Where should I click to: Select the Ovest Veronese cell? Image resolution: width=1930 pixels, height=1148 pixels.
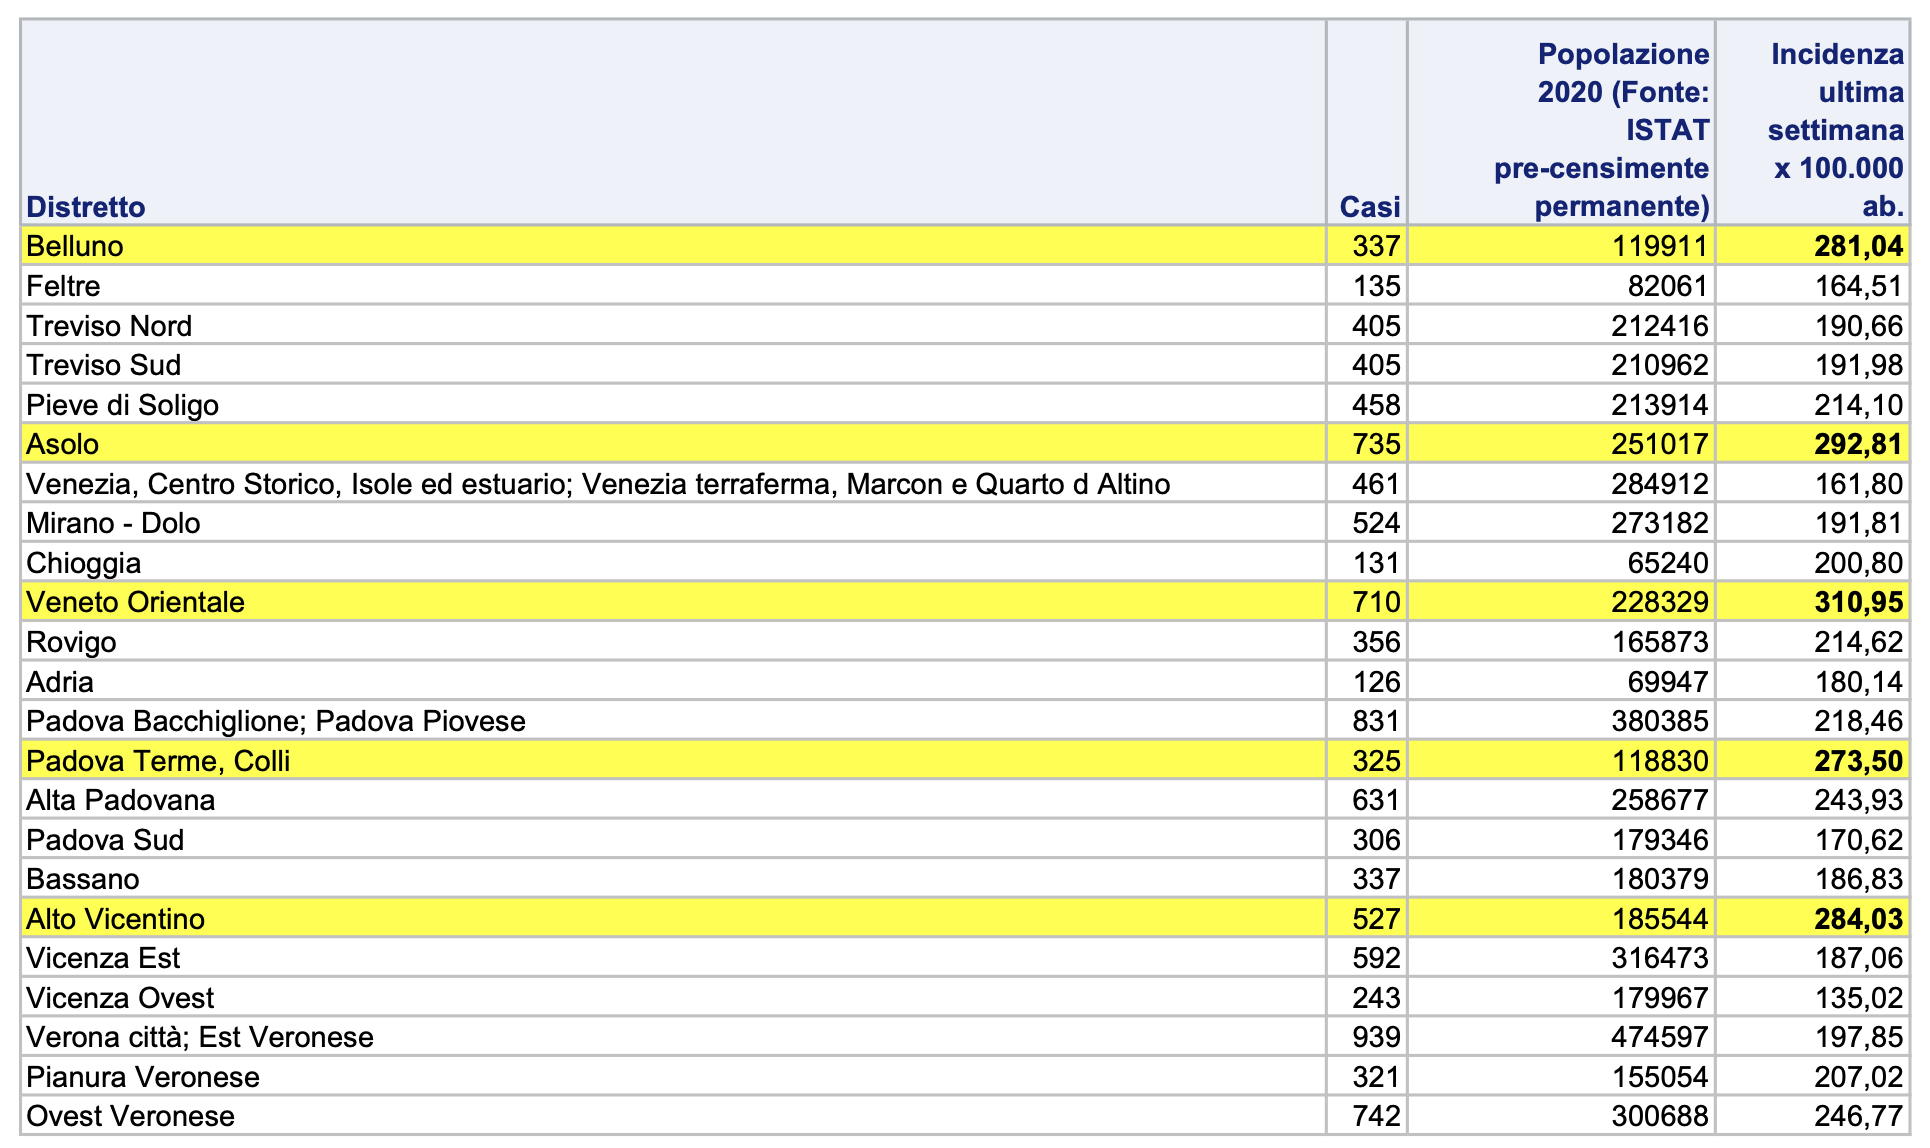coord(674,1116)
